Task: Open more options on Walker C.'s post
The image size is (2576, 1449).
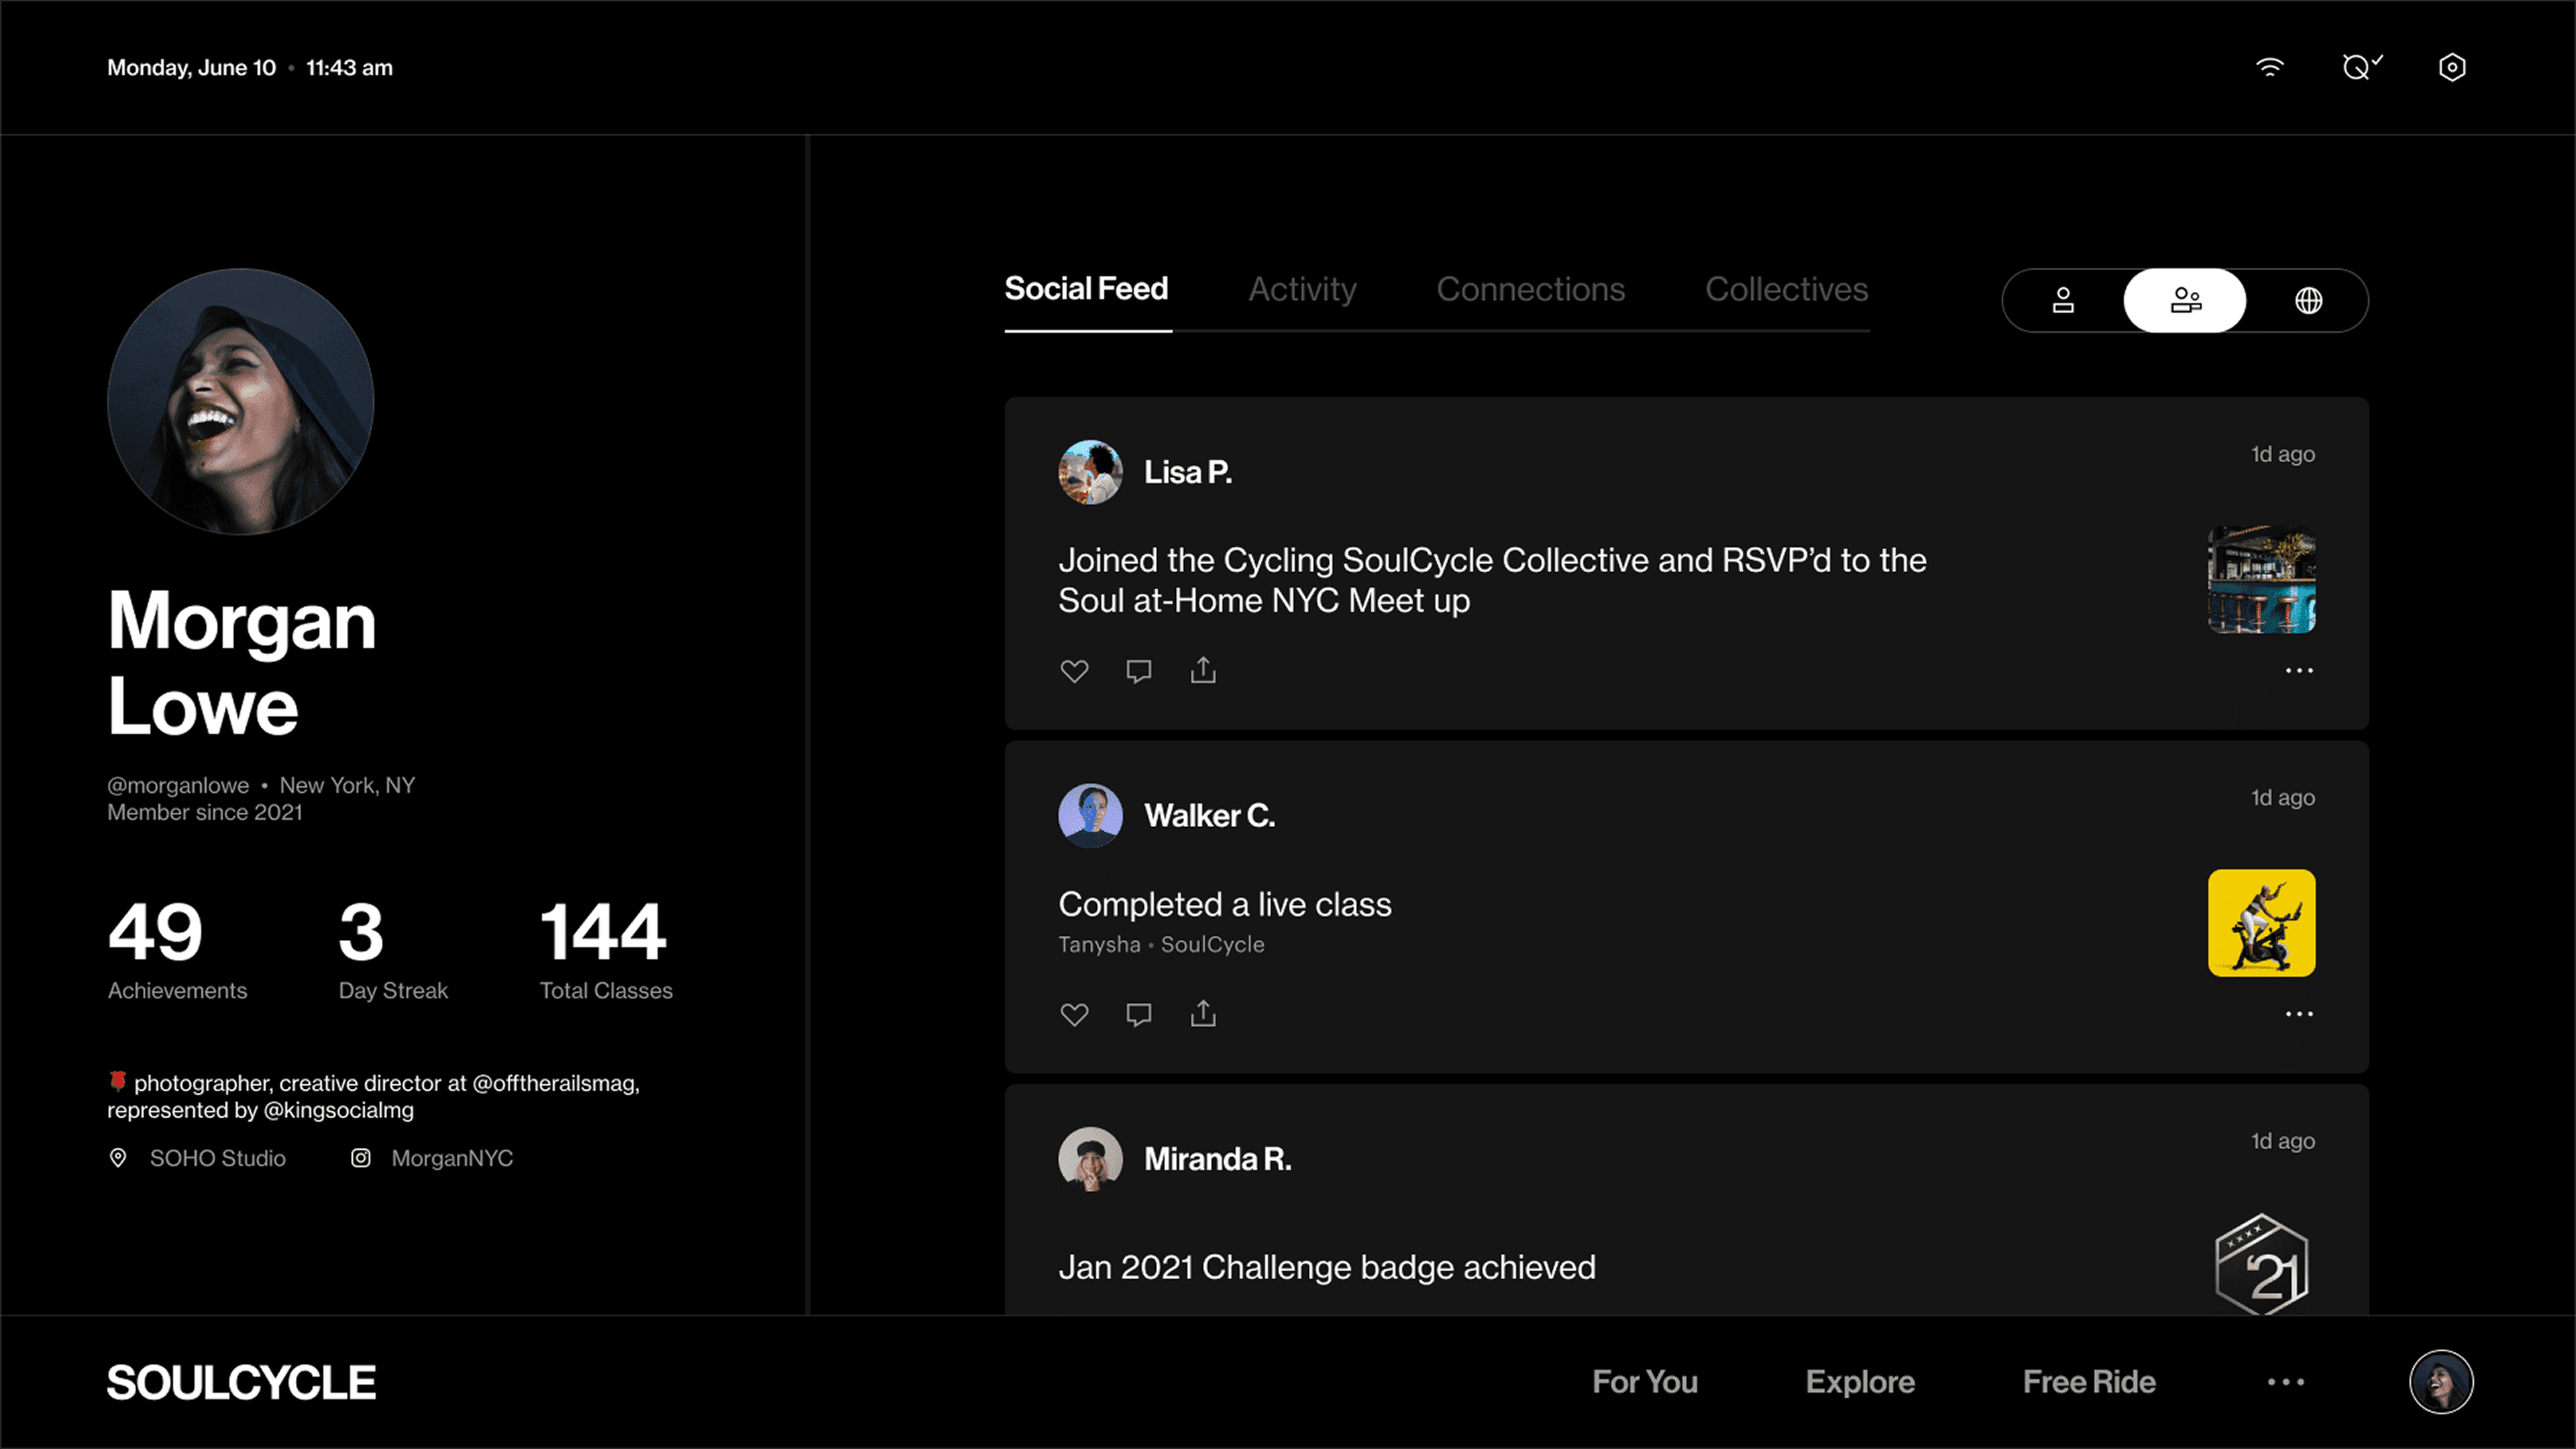Action: (x=2299, y=1014)
